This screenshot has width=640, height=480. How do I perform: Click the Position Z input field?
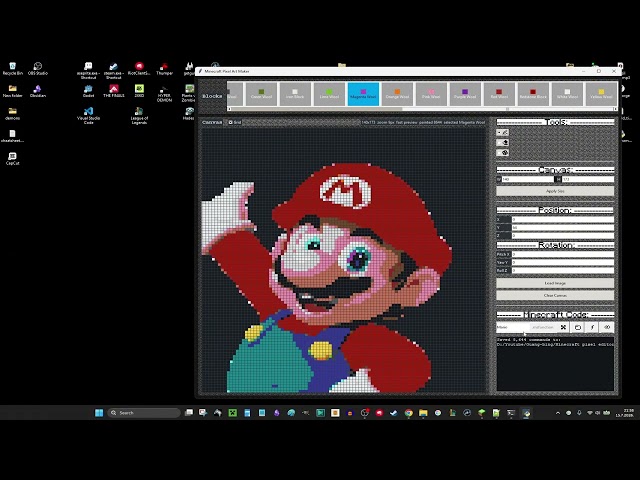click(563, 236)
